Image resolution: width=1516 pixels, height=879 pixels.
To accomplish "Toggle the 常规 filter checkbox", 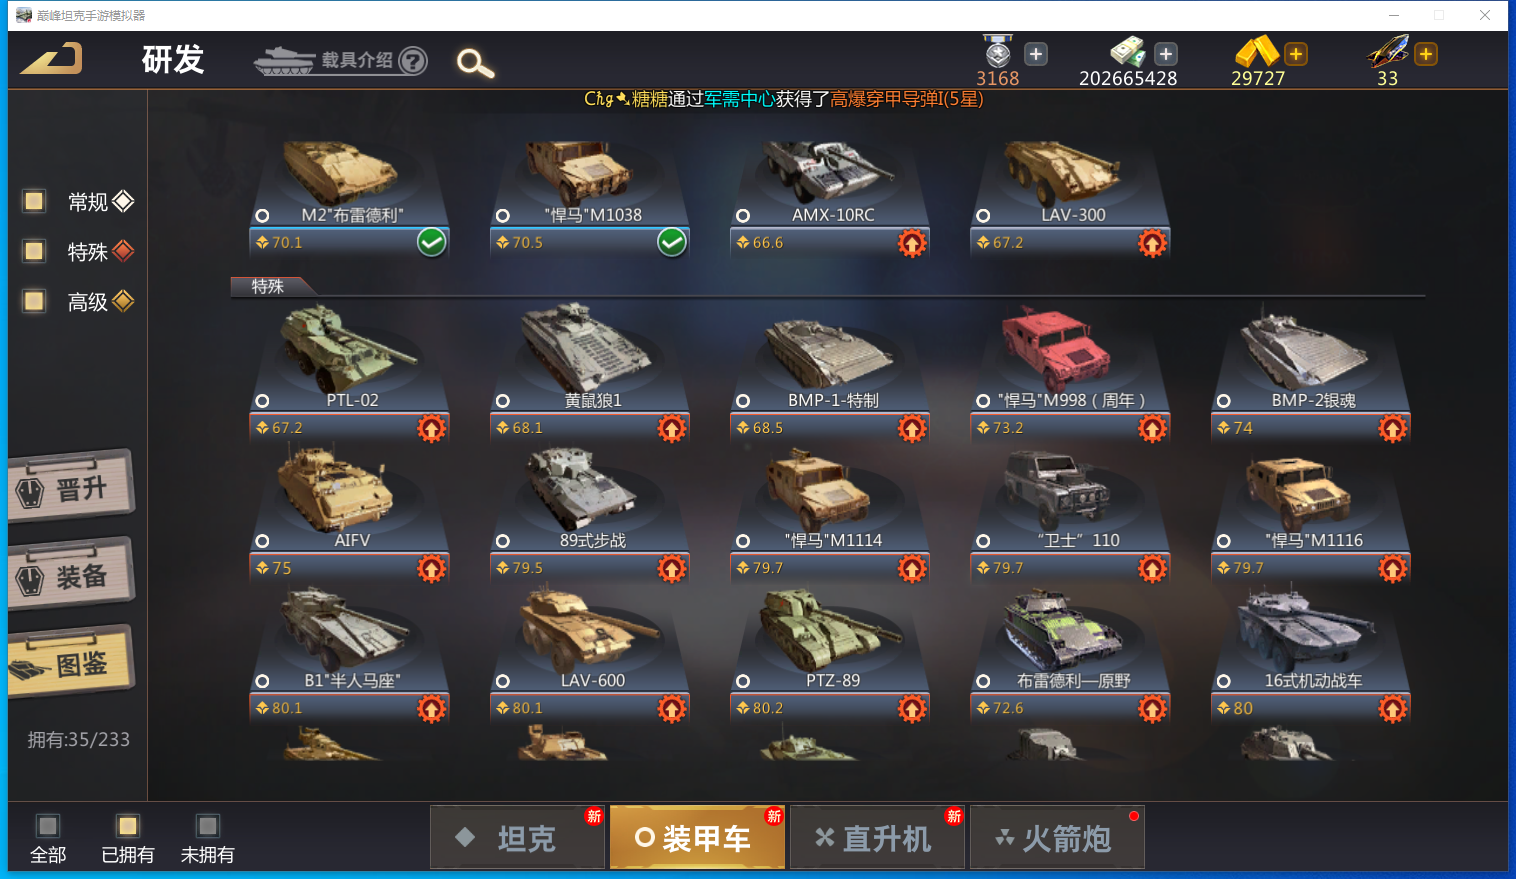I will pos(34,201).
